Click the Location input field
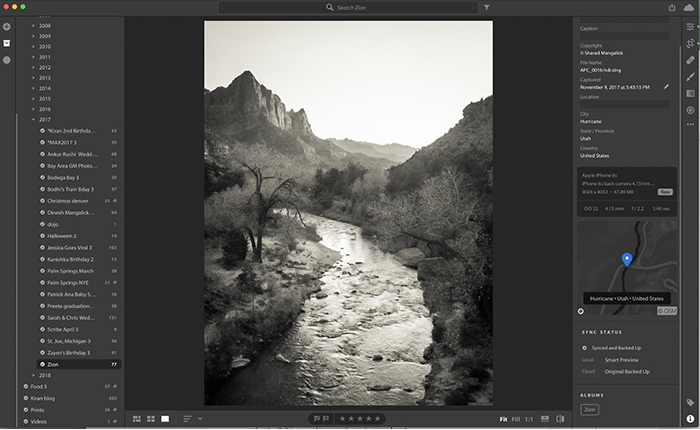700x430 pixels. tap(625, 104)
